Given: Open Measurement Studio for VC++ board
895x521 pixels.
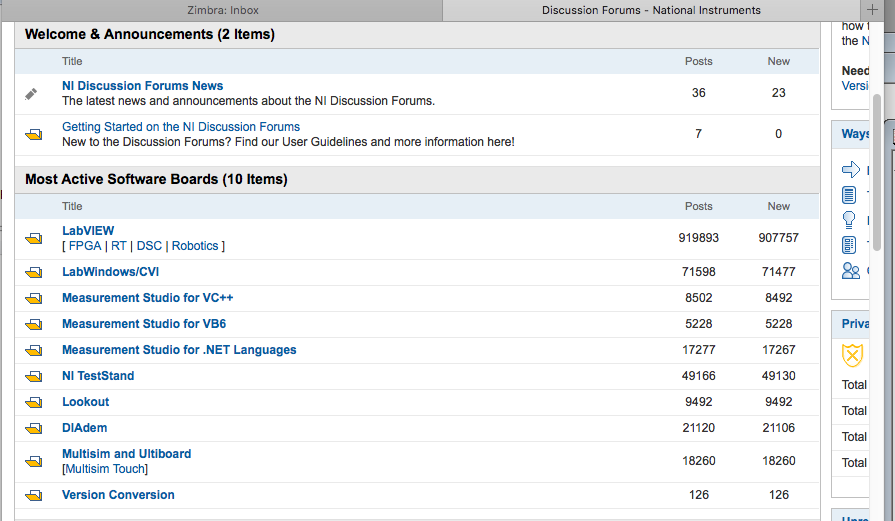Looking at the screenshot, I should click(x=147, y=298).
